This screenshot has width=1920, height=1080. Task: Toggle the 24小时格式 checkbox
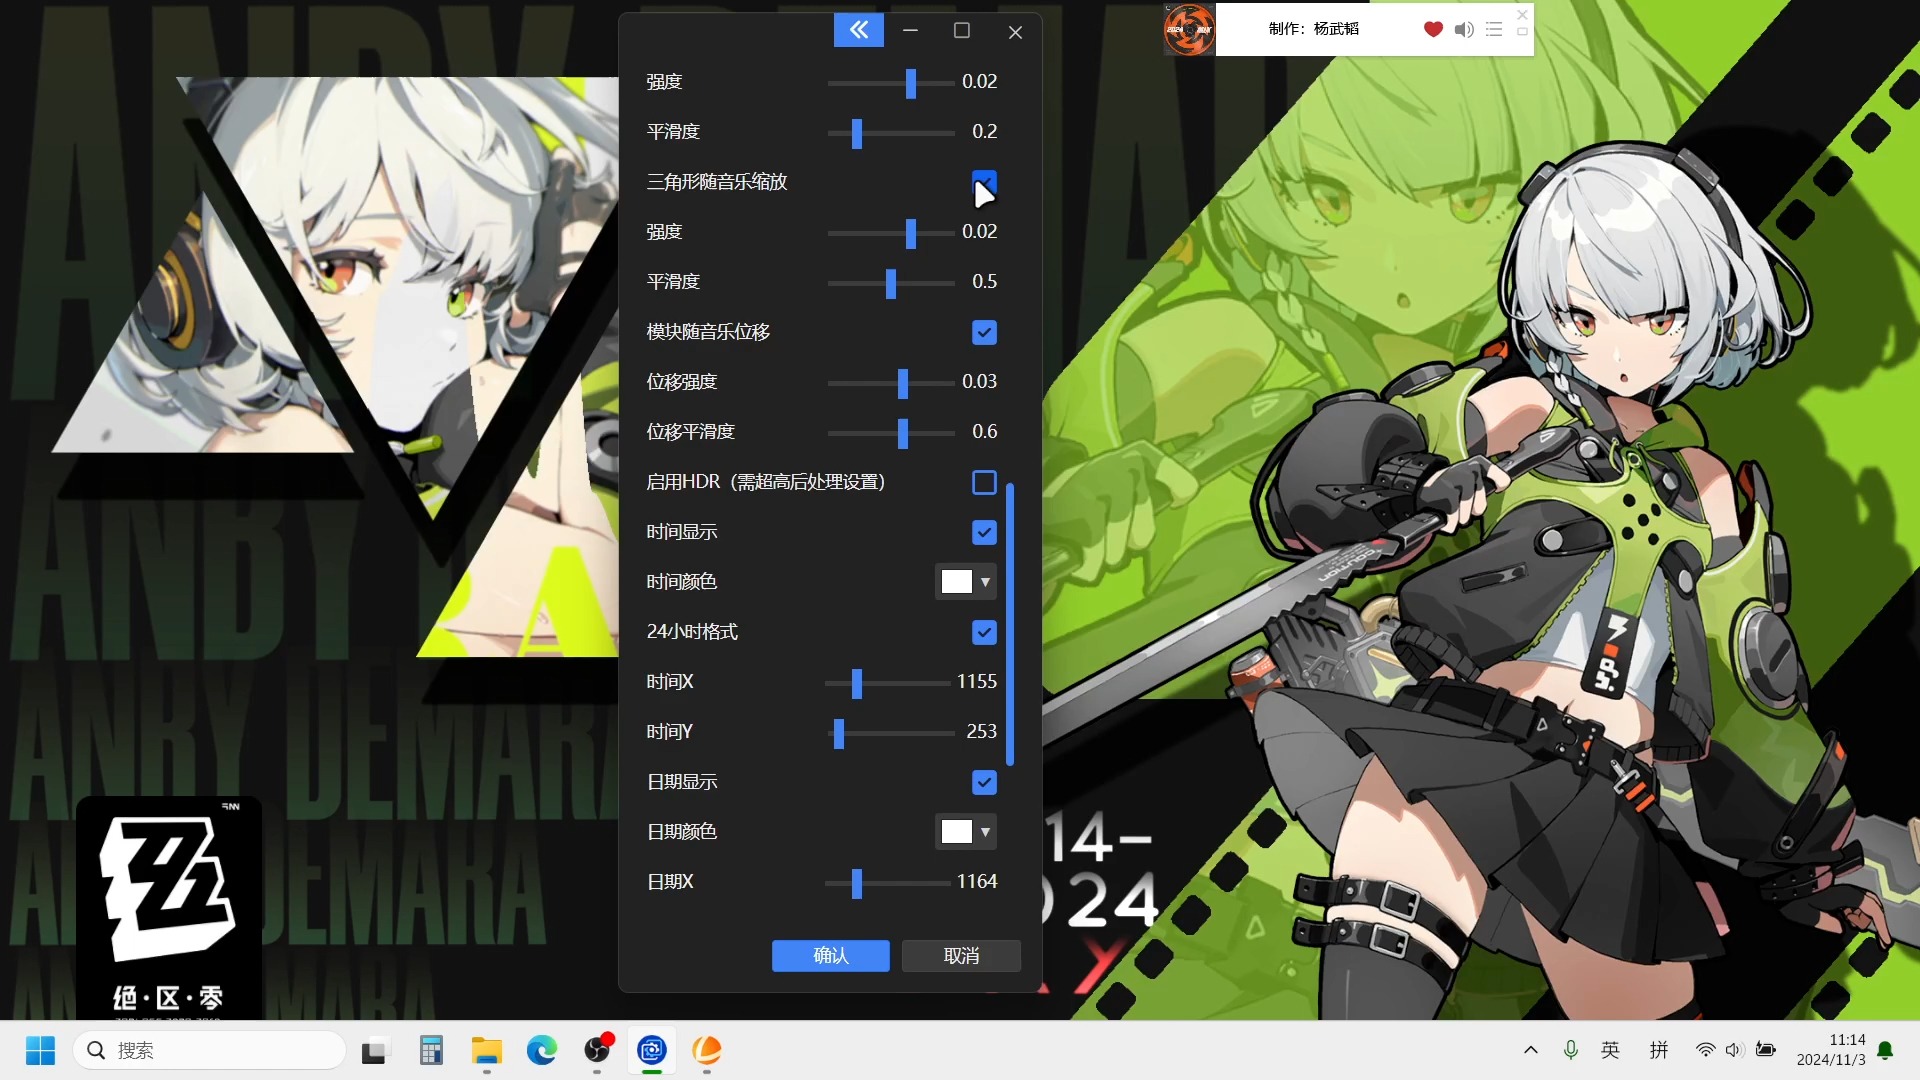984,632
